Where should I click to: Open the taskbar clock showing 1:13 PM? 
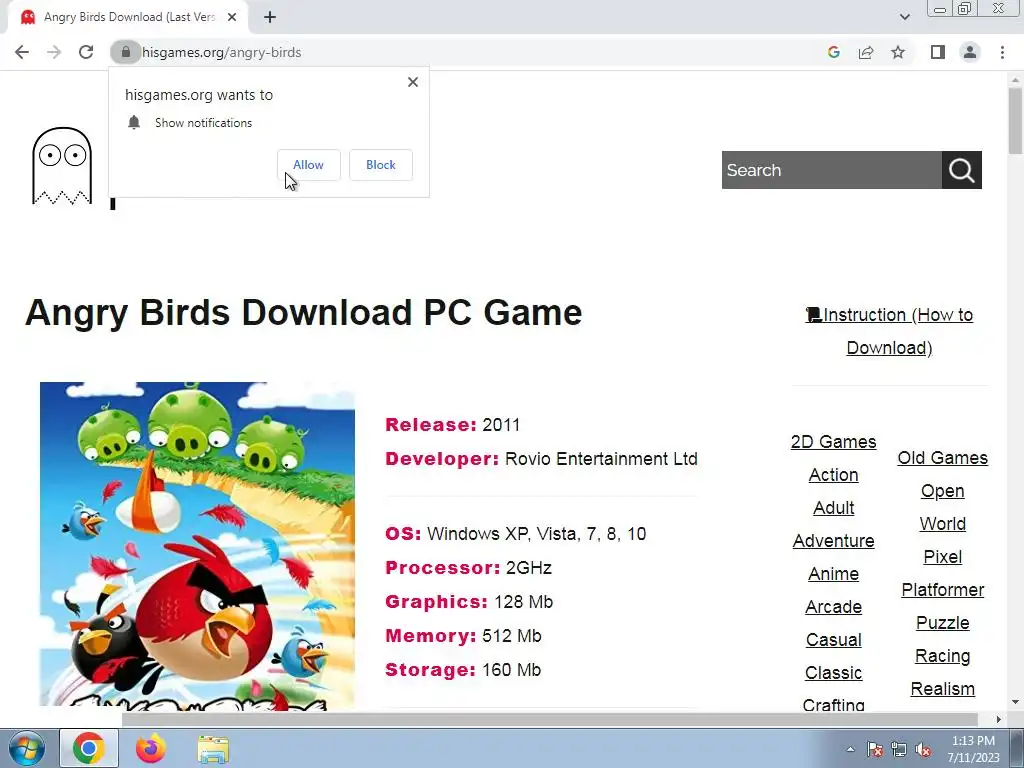973,749
